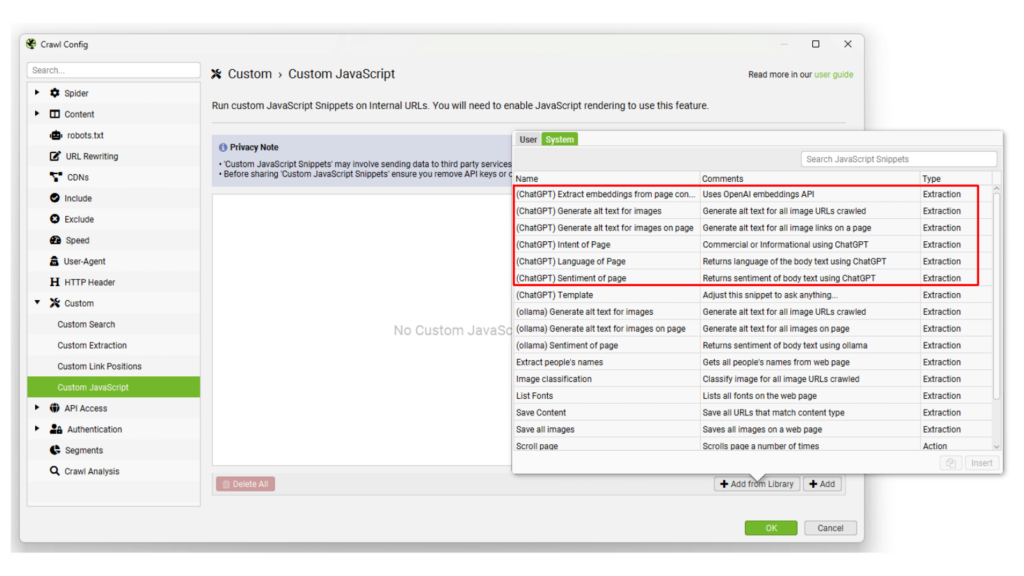Collapse the Custom tree node
Viewport: 1024px width, 576px height.
[x=37, y=302]
